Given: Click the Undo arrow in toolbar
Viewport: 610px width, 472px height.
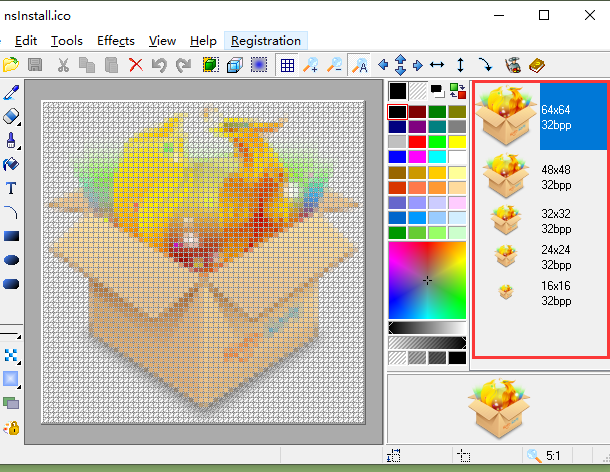Looking at the screenshot, I should (x=159, y=65).
